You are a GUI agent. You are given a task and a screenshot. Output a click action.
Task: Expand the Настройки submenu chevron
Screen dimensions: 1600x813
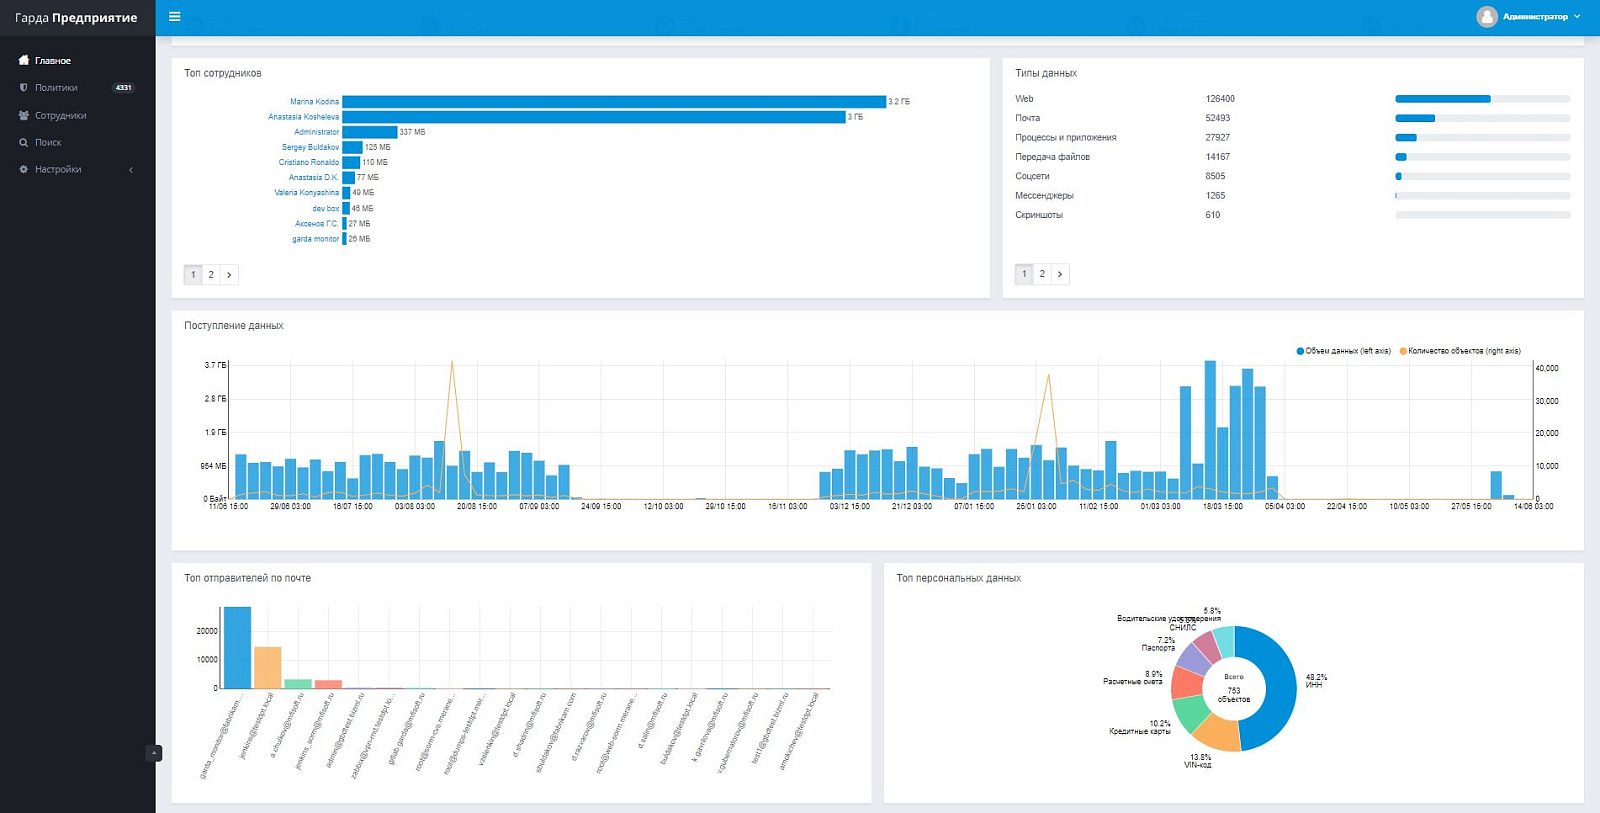[x=131, y=170]
